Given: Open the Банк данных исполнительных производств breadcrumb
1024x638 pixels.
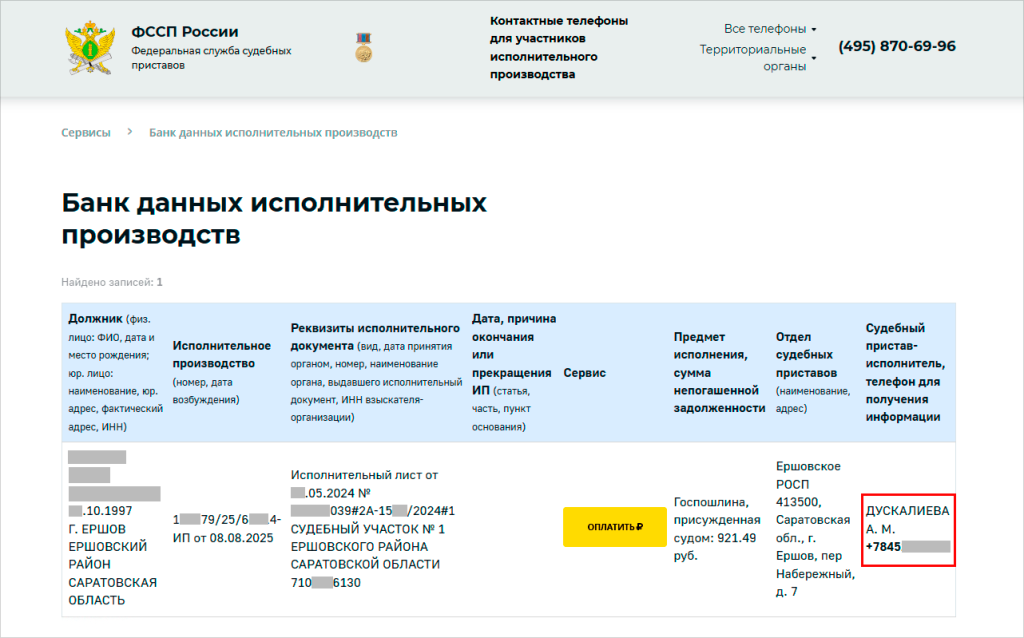Looking at the screenshot, I should point(273,132).
